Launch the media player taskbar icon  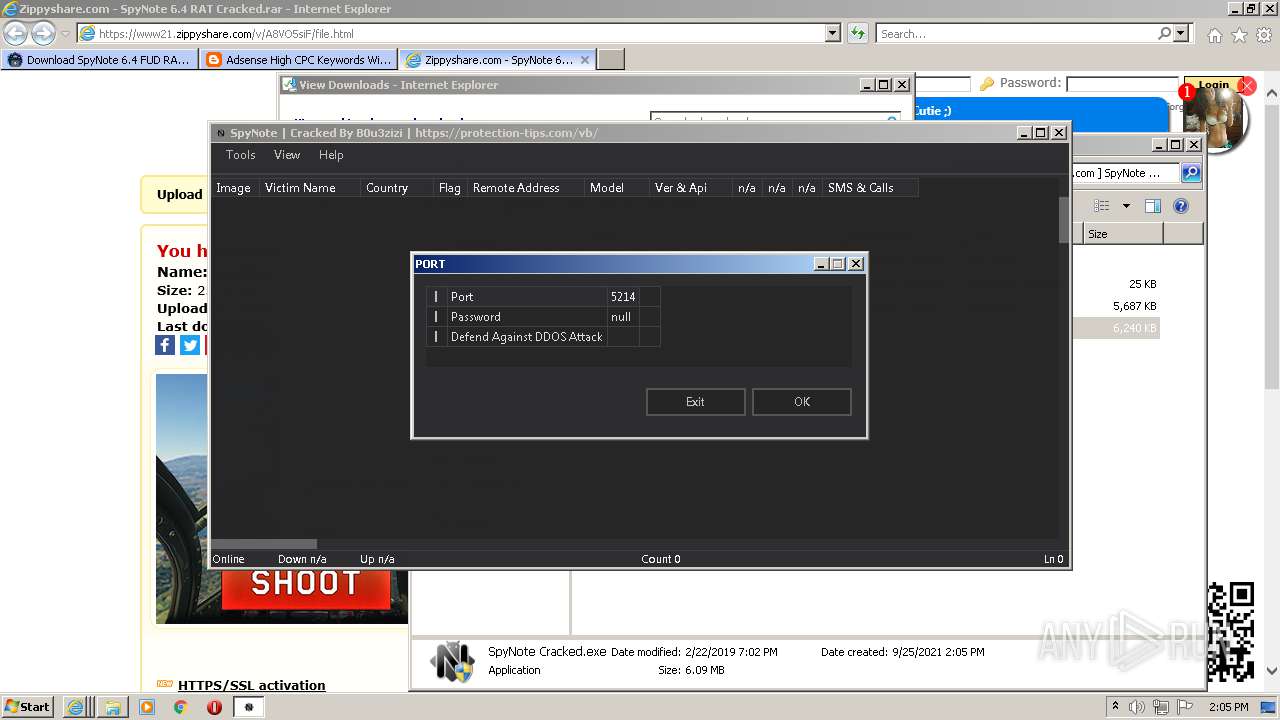[147, 707]
